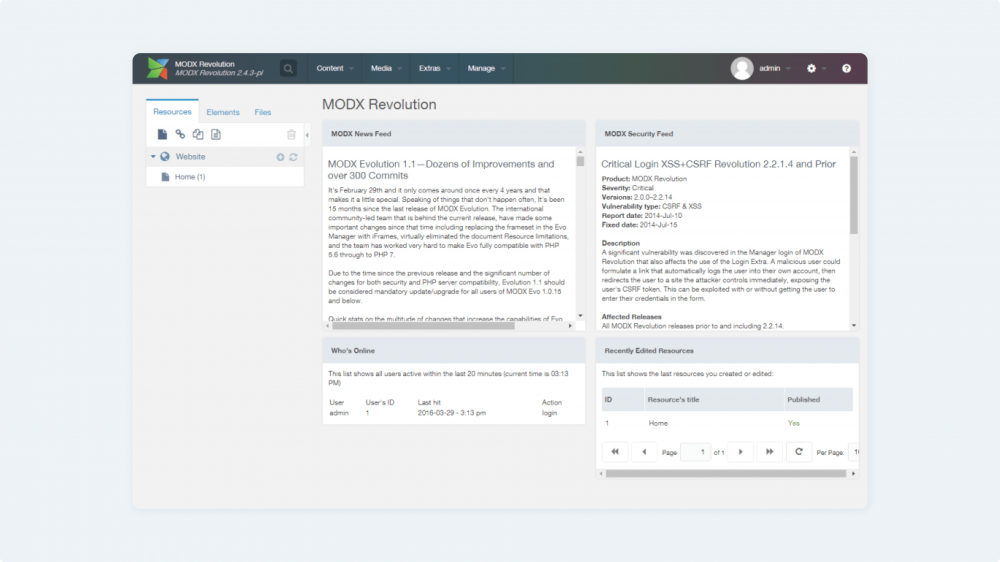This screenshot has width=1000, height=562.
Task: Refresh the Website context tree
Action: click(x=293, y=157)
